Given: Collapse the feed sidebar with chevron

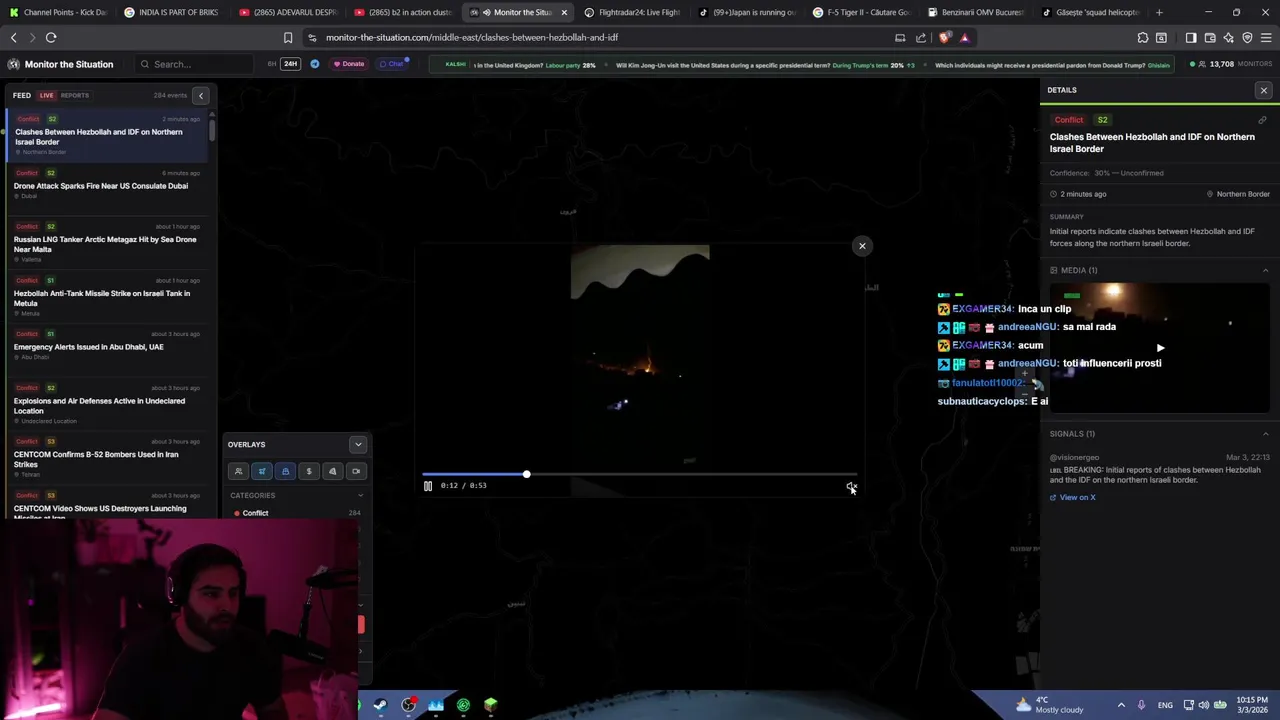Looking at the screenshot, I should [x=201, y=95].
